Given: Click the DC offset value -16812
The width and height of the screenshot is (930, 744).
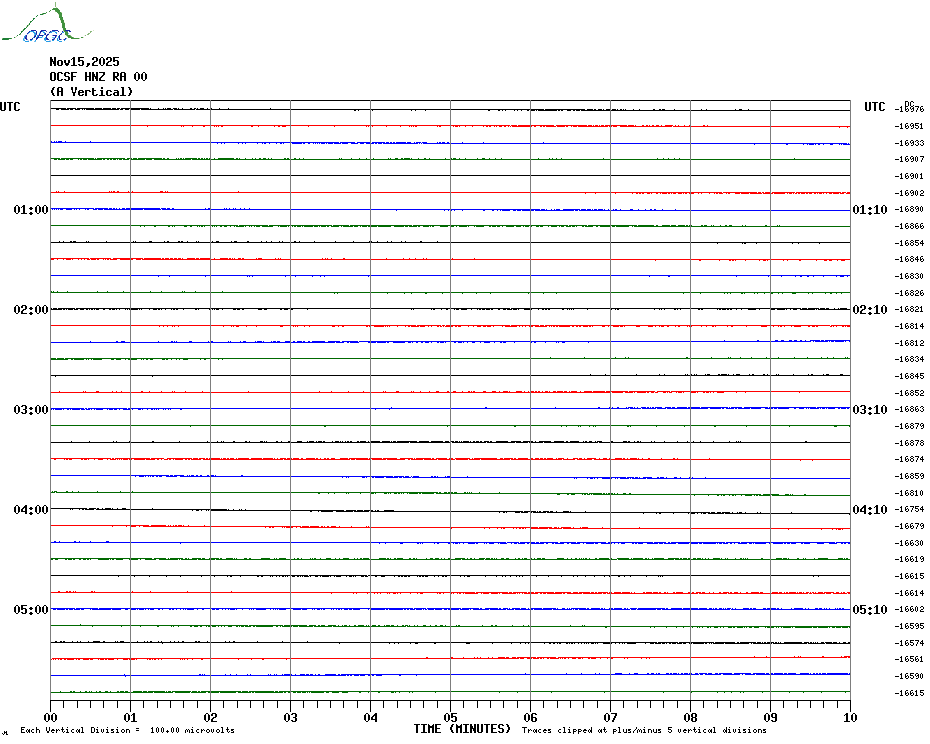Looking at the screenshot, I should click(909, 343).
